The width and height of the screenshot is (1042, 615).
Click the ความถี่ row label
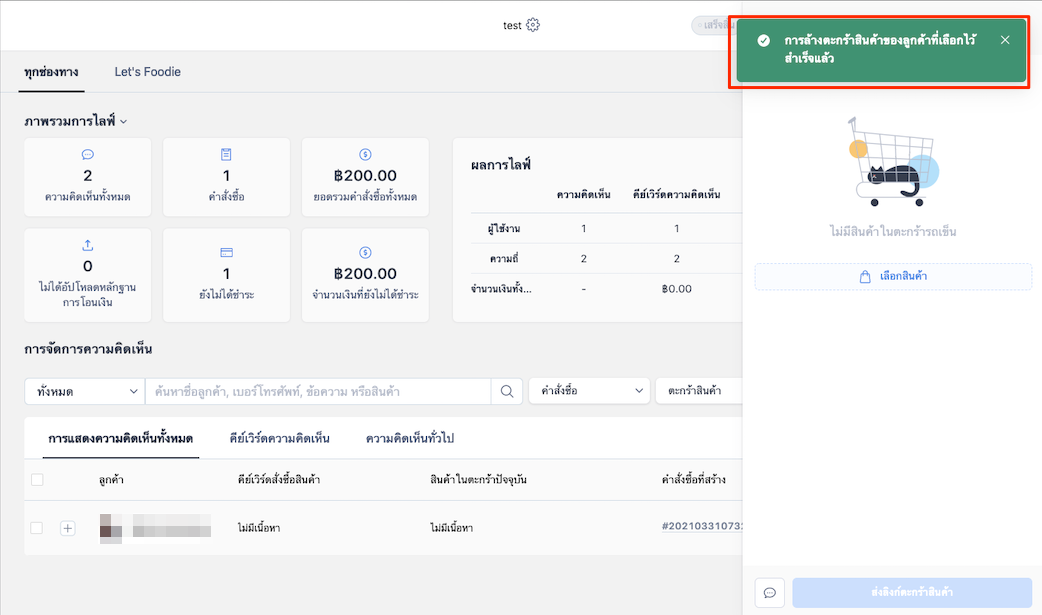click(504, 259)
